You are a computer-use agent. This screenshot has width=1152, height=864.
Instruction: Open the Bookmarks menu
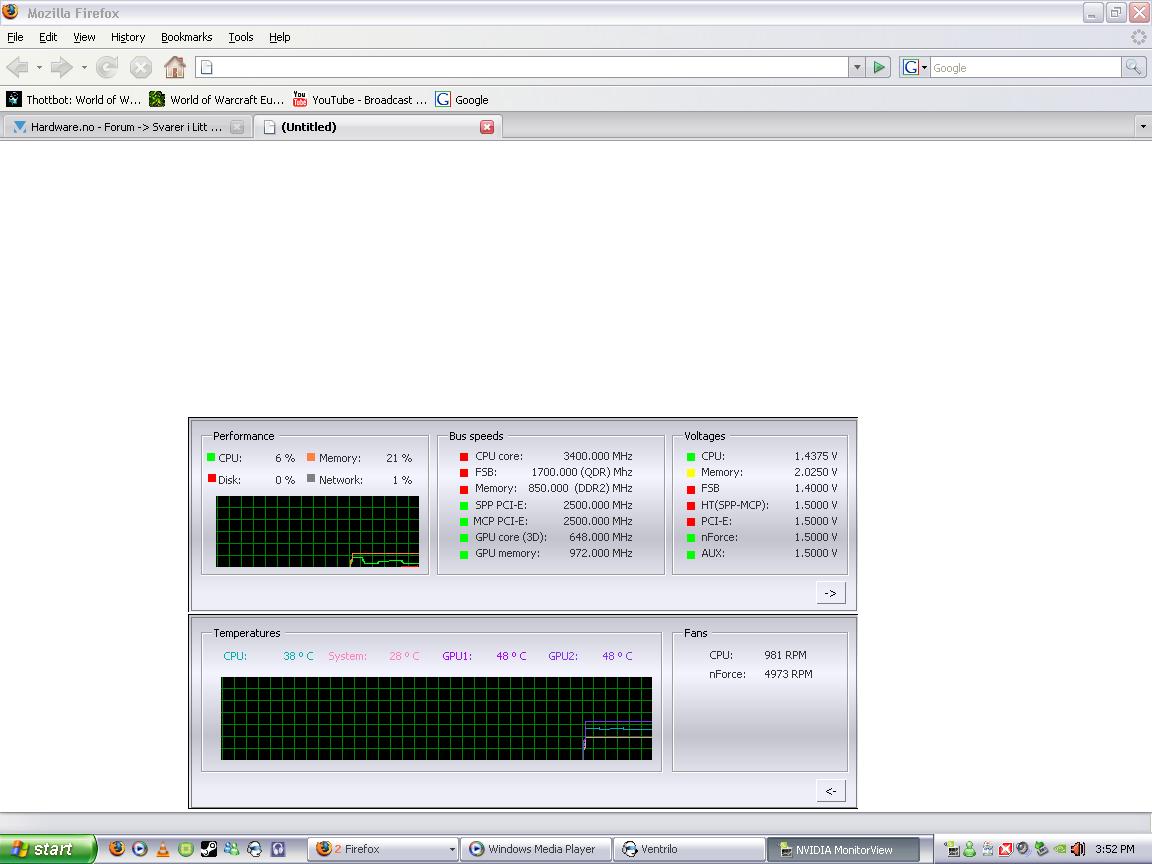click(x=187, y=37)
